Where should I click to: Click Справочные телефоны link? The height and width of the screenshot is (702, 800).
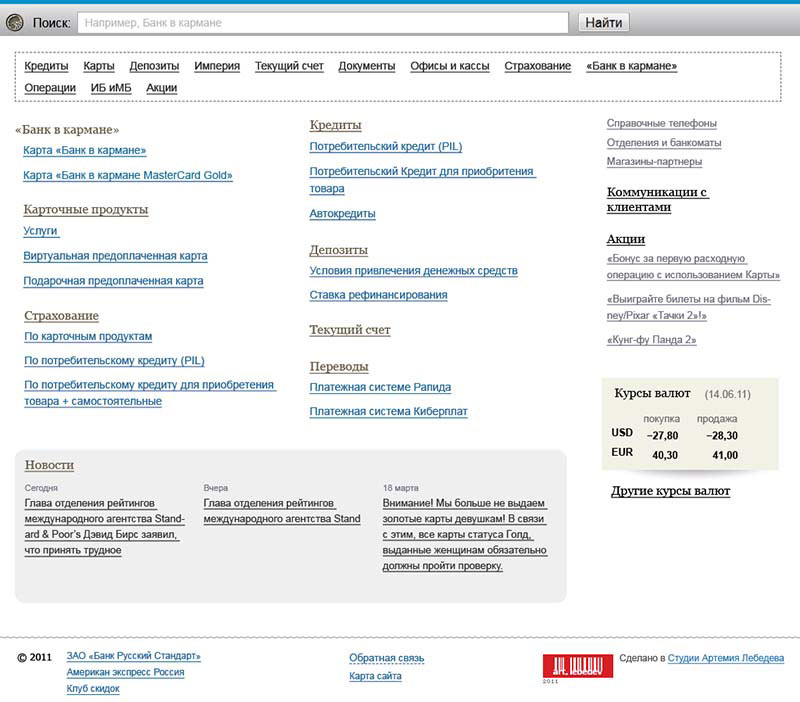pyautogui.click(x=661, y=124)
